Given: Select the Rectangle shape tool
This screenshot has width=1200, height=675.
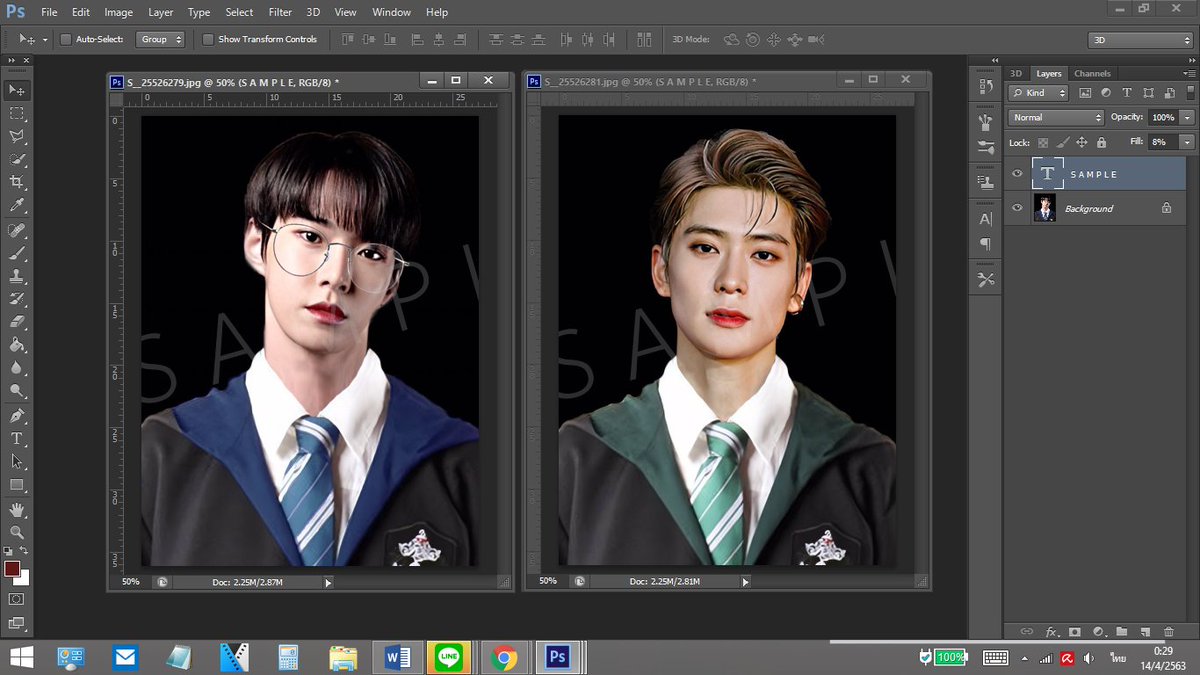Looking at the screenshot, I should coord(17,485).
